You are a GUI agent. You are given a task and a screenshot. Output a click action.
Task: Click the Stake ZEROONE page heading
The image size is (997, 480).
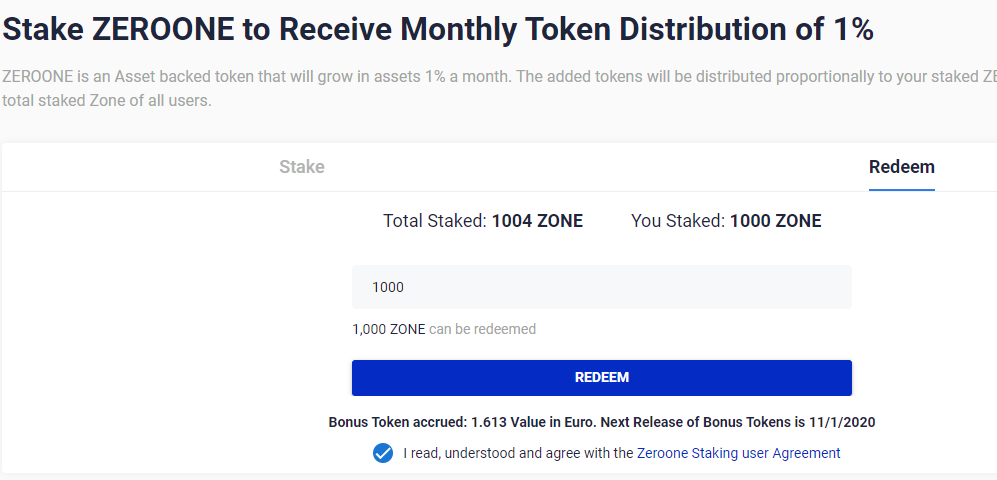[437, 29]
